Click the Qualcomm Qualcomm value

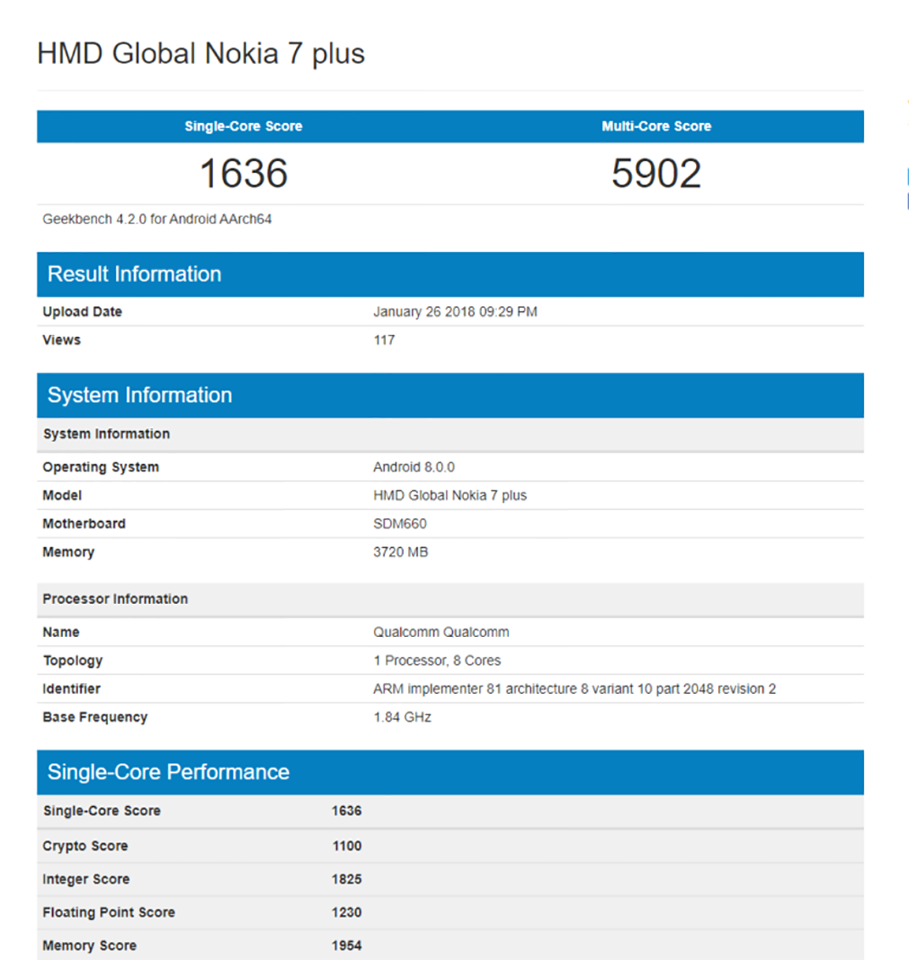coord(441,632)
